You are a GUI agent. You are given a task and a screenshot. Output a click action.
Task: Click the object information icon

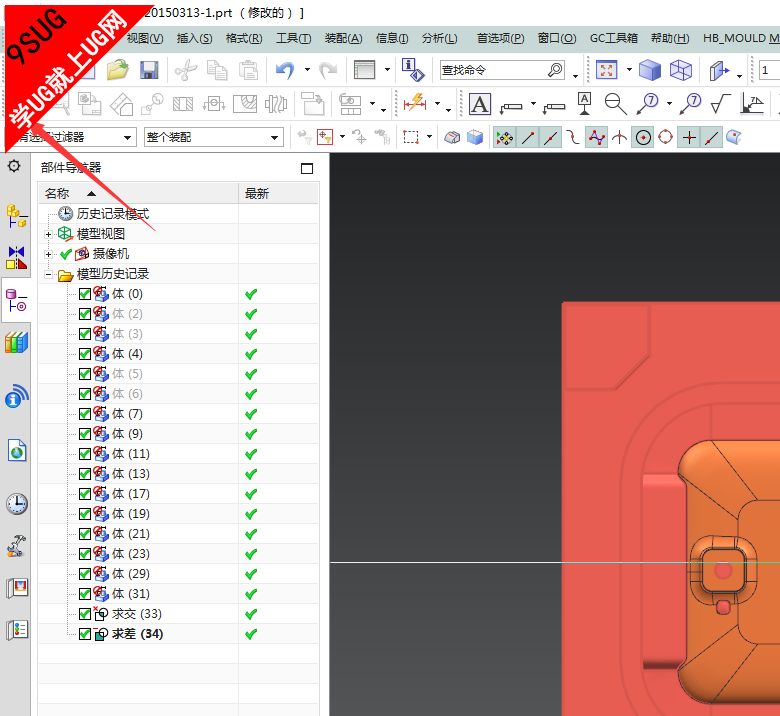tap(413, 70)
